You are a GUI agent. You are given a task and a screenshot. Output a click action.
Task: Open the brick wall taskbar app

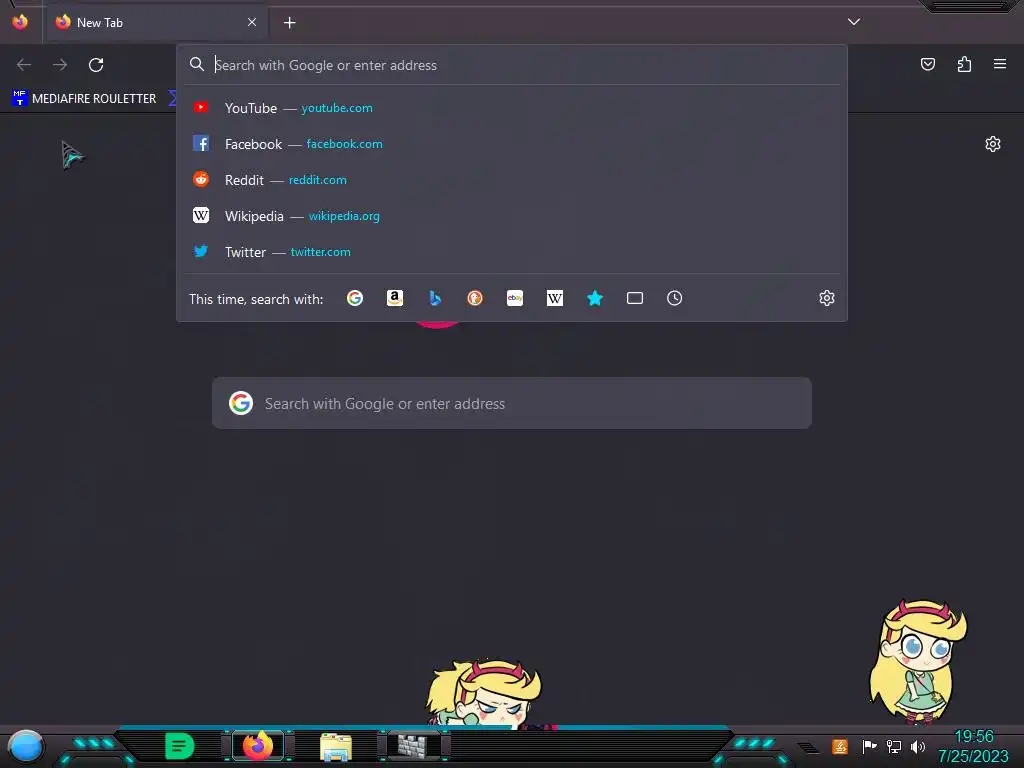pyautogui.click(x=413, y=746)
